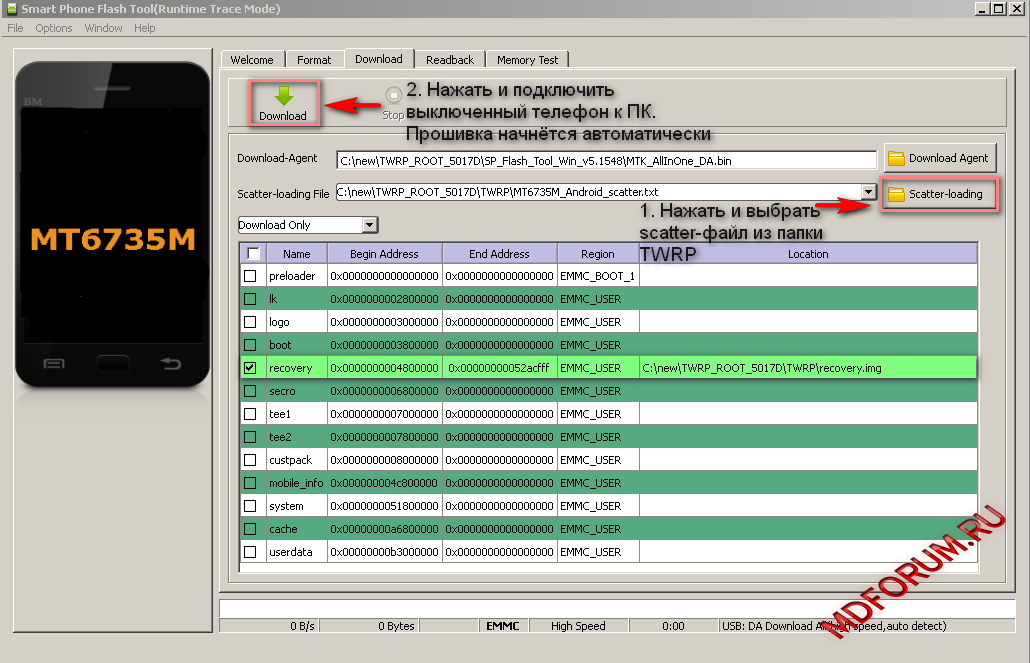Click the recovery.img location cell
The height and width of the screenshot is (663, 1030).
coord(807,368)
